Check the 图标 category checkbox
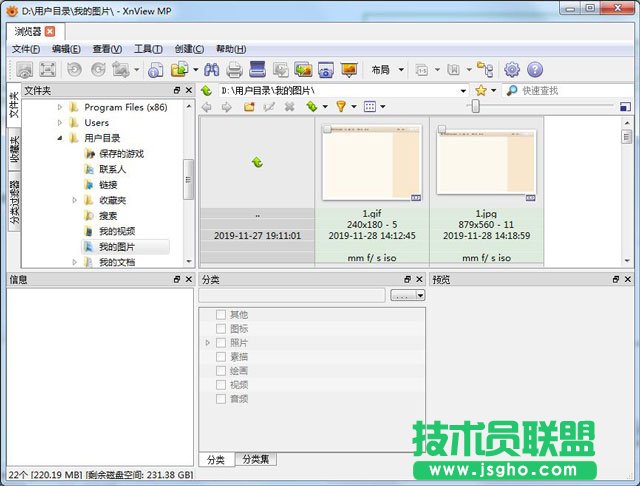Image resolution: width=640 pixels, height=486 pixels. (x=221, y=329)
